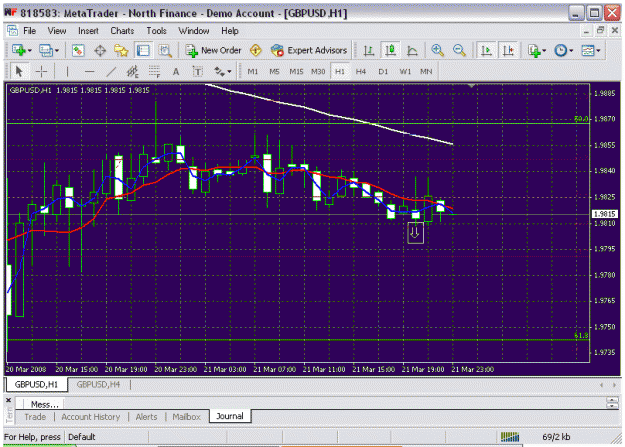Screen dimensions: 625x447
Task: Open the Periods clock dropdown
Action: pos(564,51)
